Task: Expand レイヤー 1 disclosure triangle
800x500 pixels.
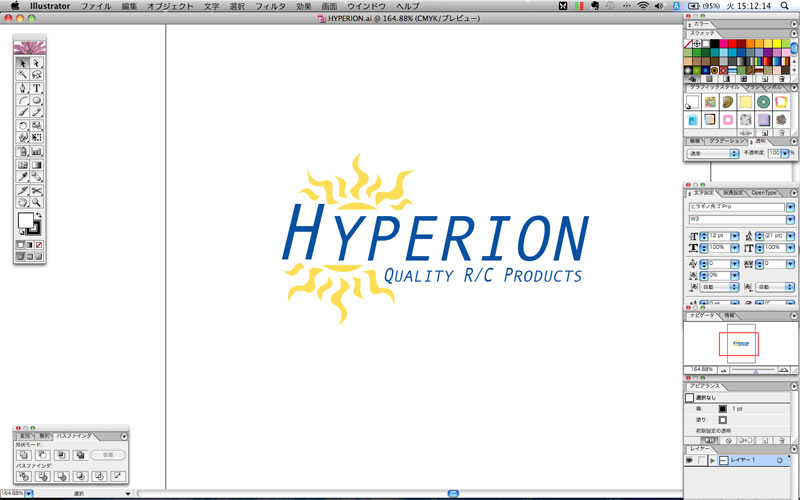Action: 713,460
